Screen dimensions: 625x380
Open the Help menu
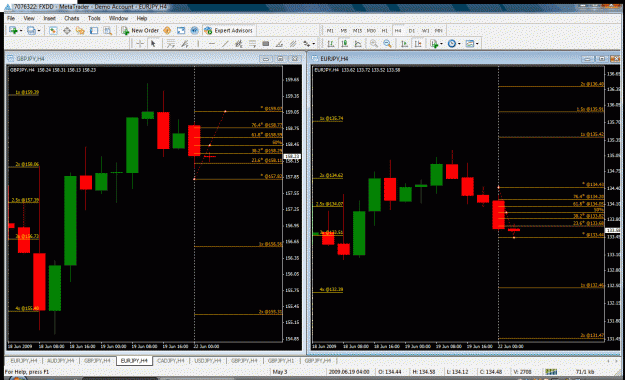[x=142, y=18]
